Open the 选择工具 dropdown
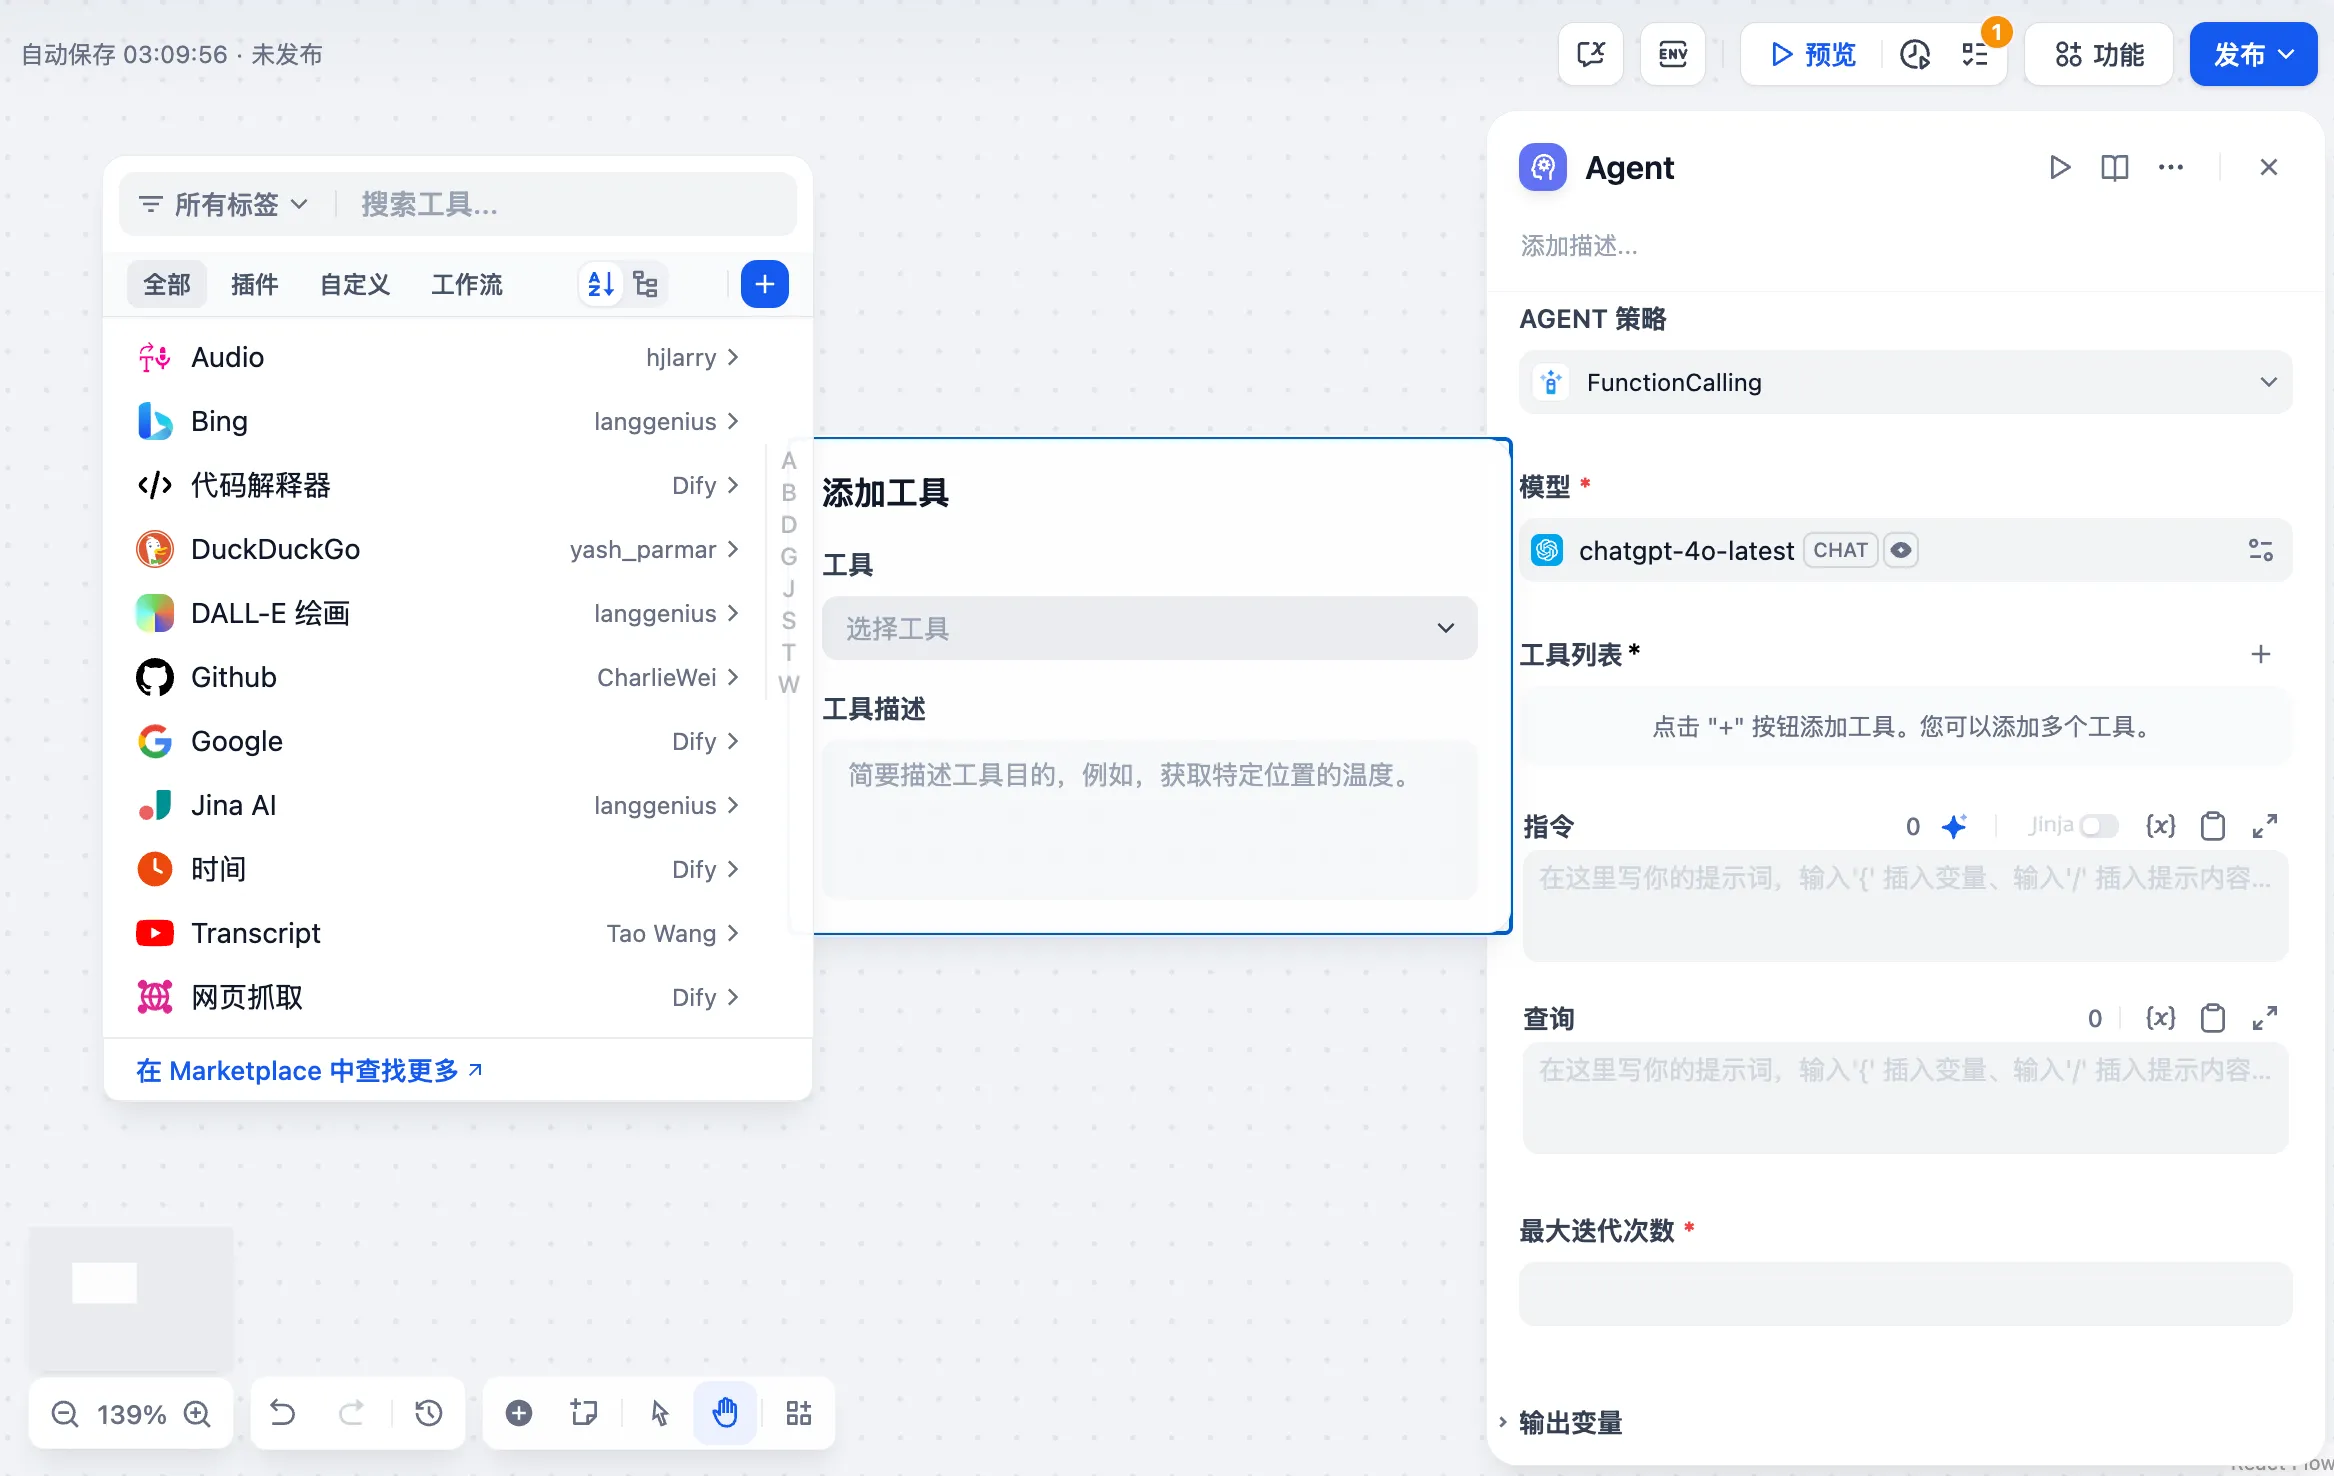This screenshot has height=1476, width=2334. tap(1149, 628)
